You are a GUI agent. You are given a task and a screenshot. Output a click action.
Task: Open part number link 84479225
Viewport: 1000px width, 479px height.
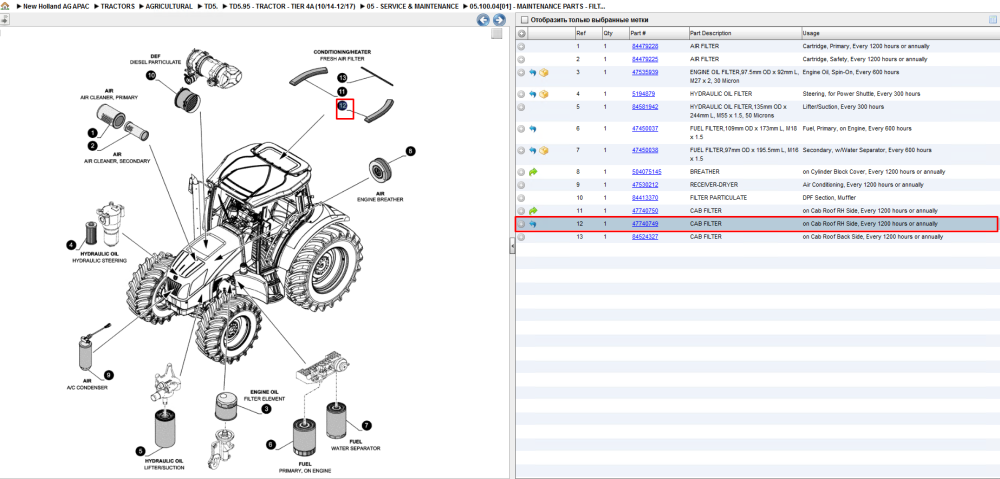(x=644, y=59)
